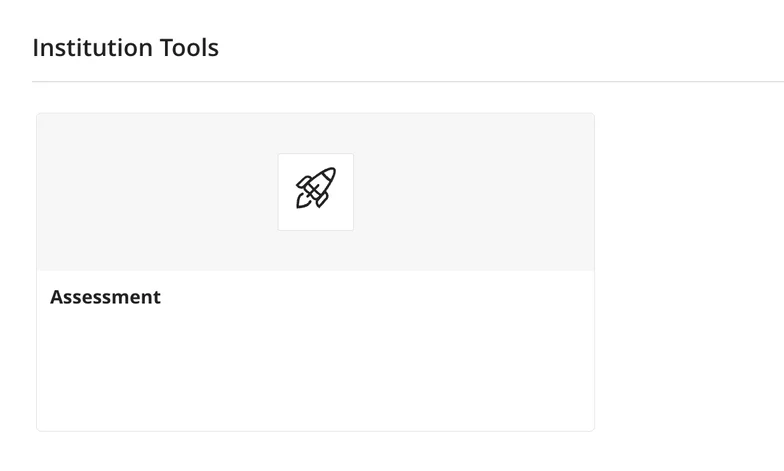This screenshot has height=471, width=784.
Task: Click the rocket icon's nose cone
Action: click(x=329, y=175)
